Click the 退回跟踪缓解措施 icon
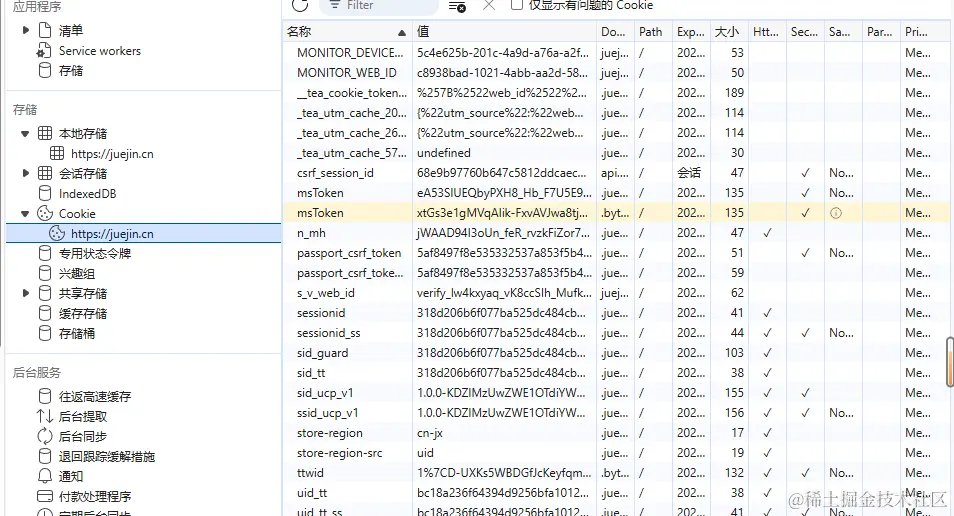 coord(44,456)
